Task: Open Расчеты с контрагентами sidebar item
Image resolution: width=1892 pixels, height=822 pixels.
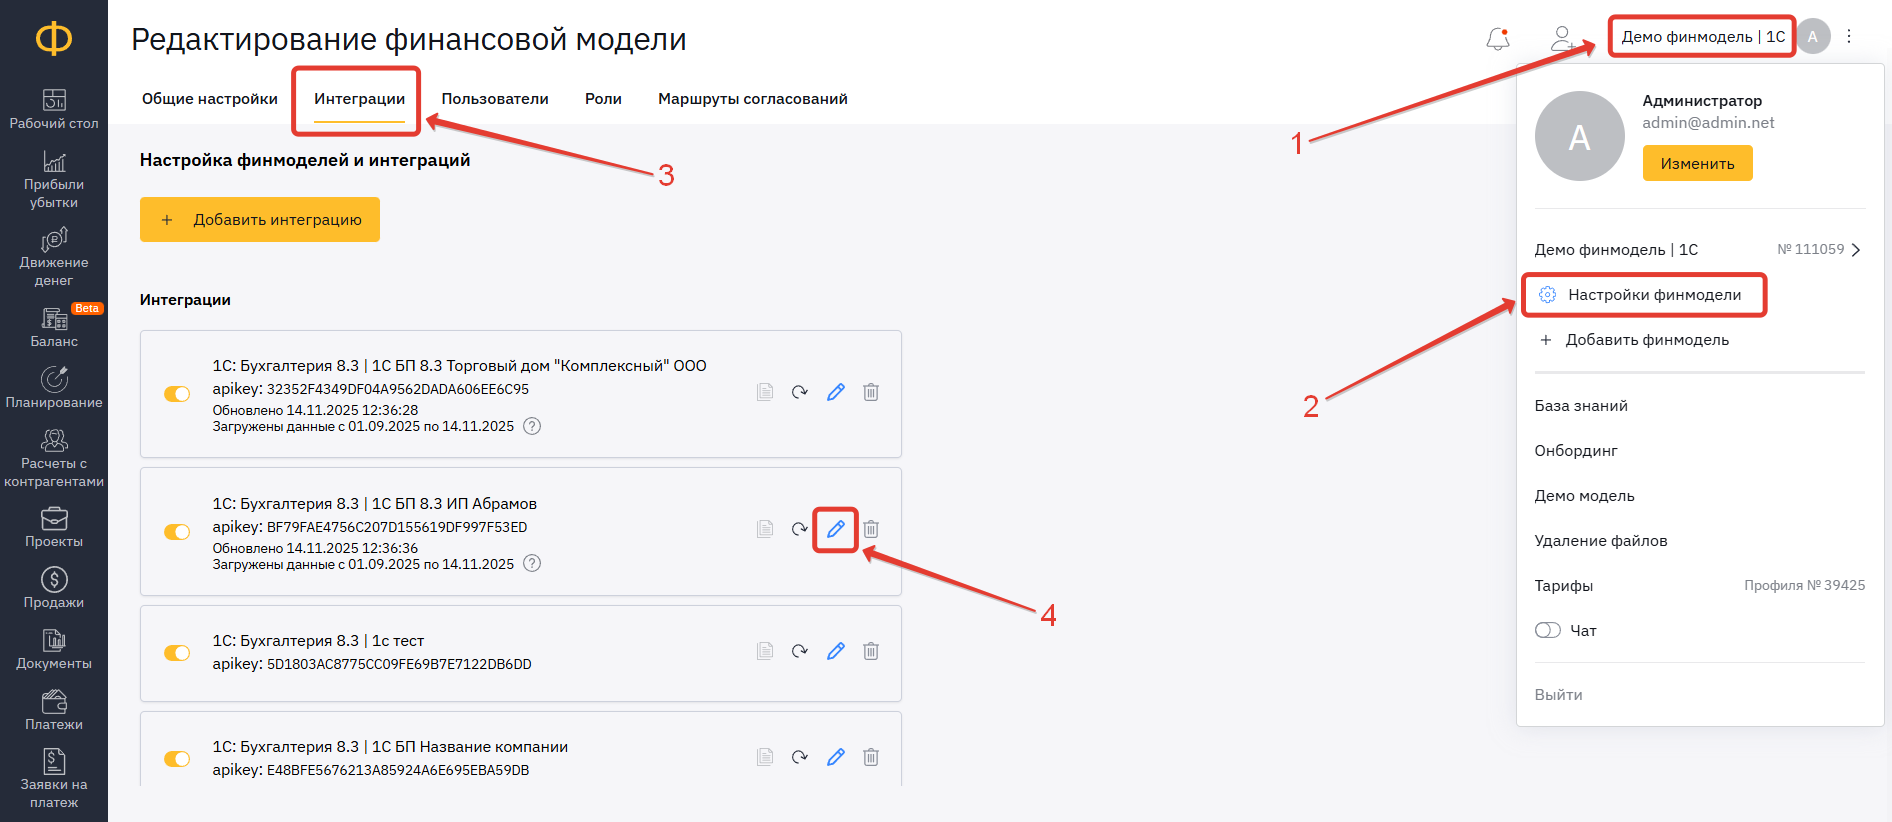Action: click(x=54, y=458)
